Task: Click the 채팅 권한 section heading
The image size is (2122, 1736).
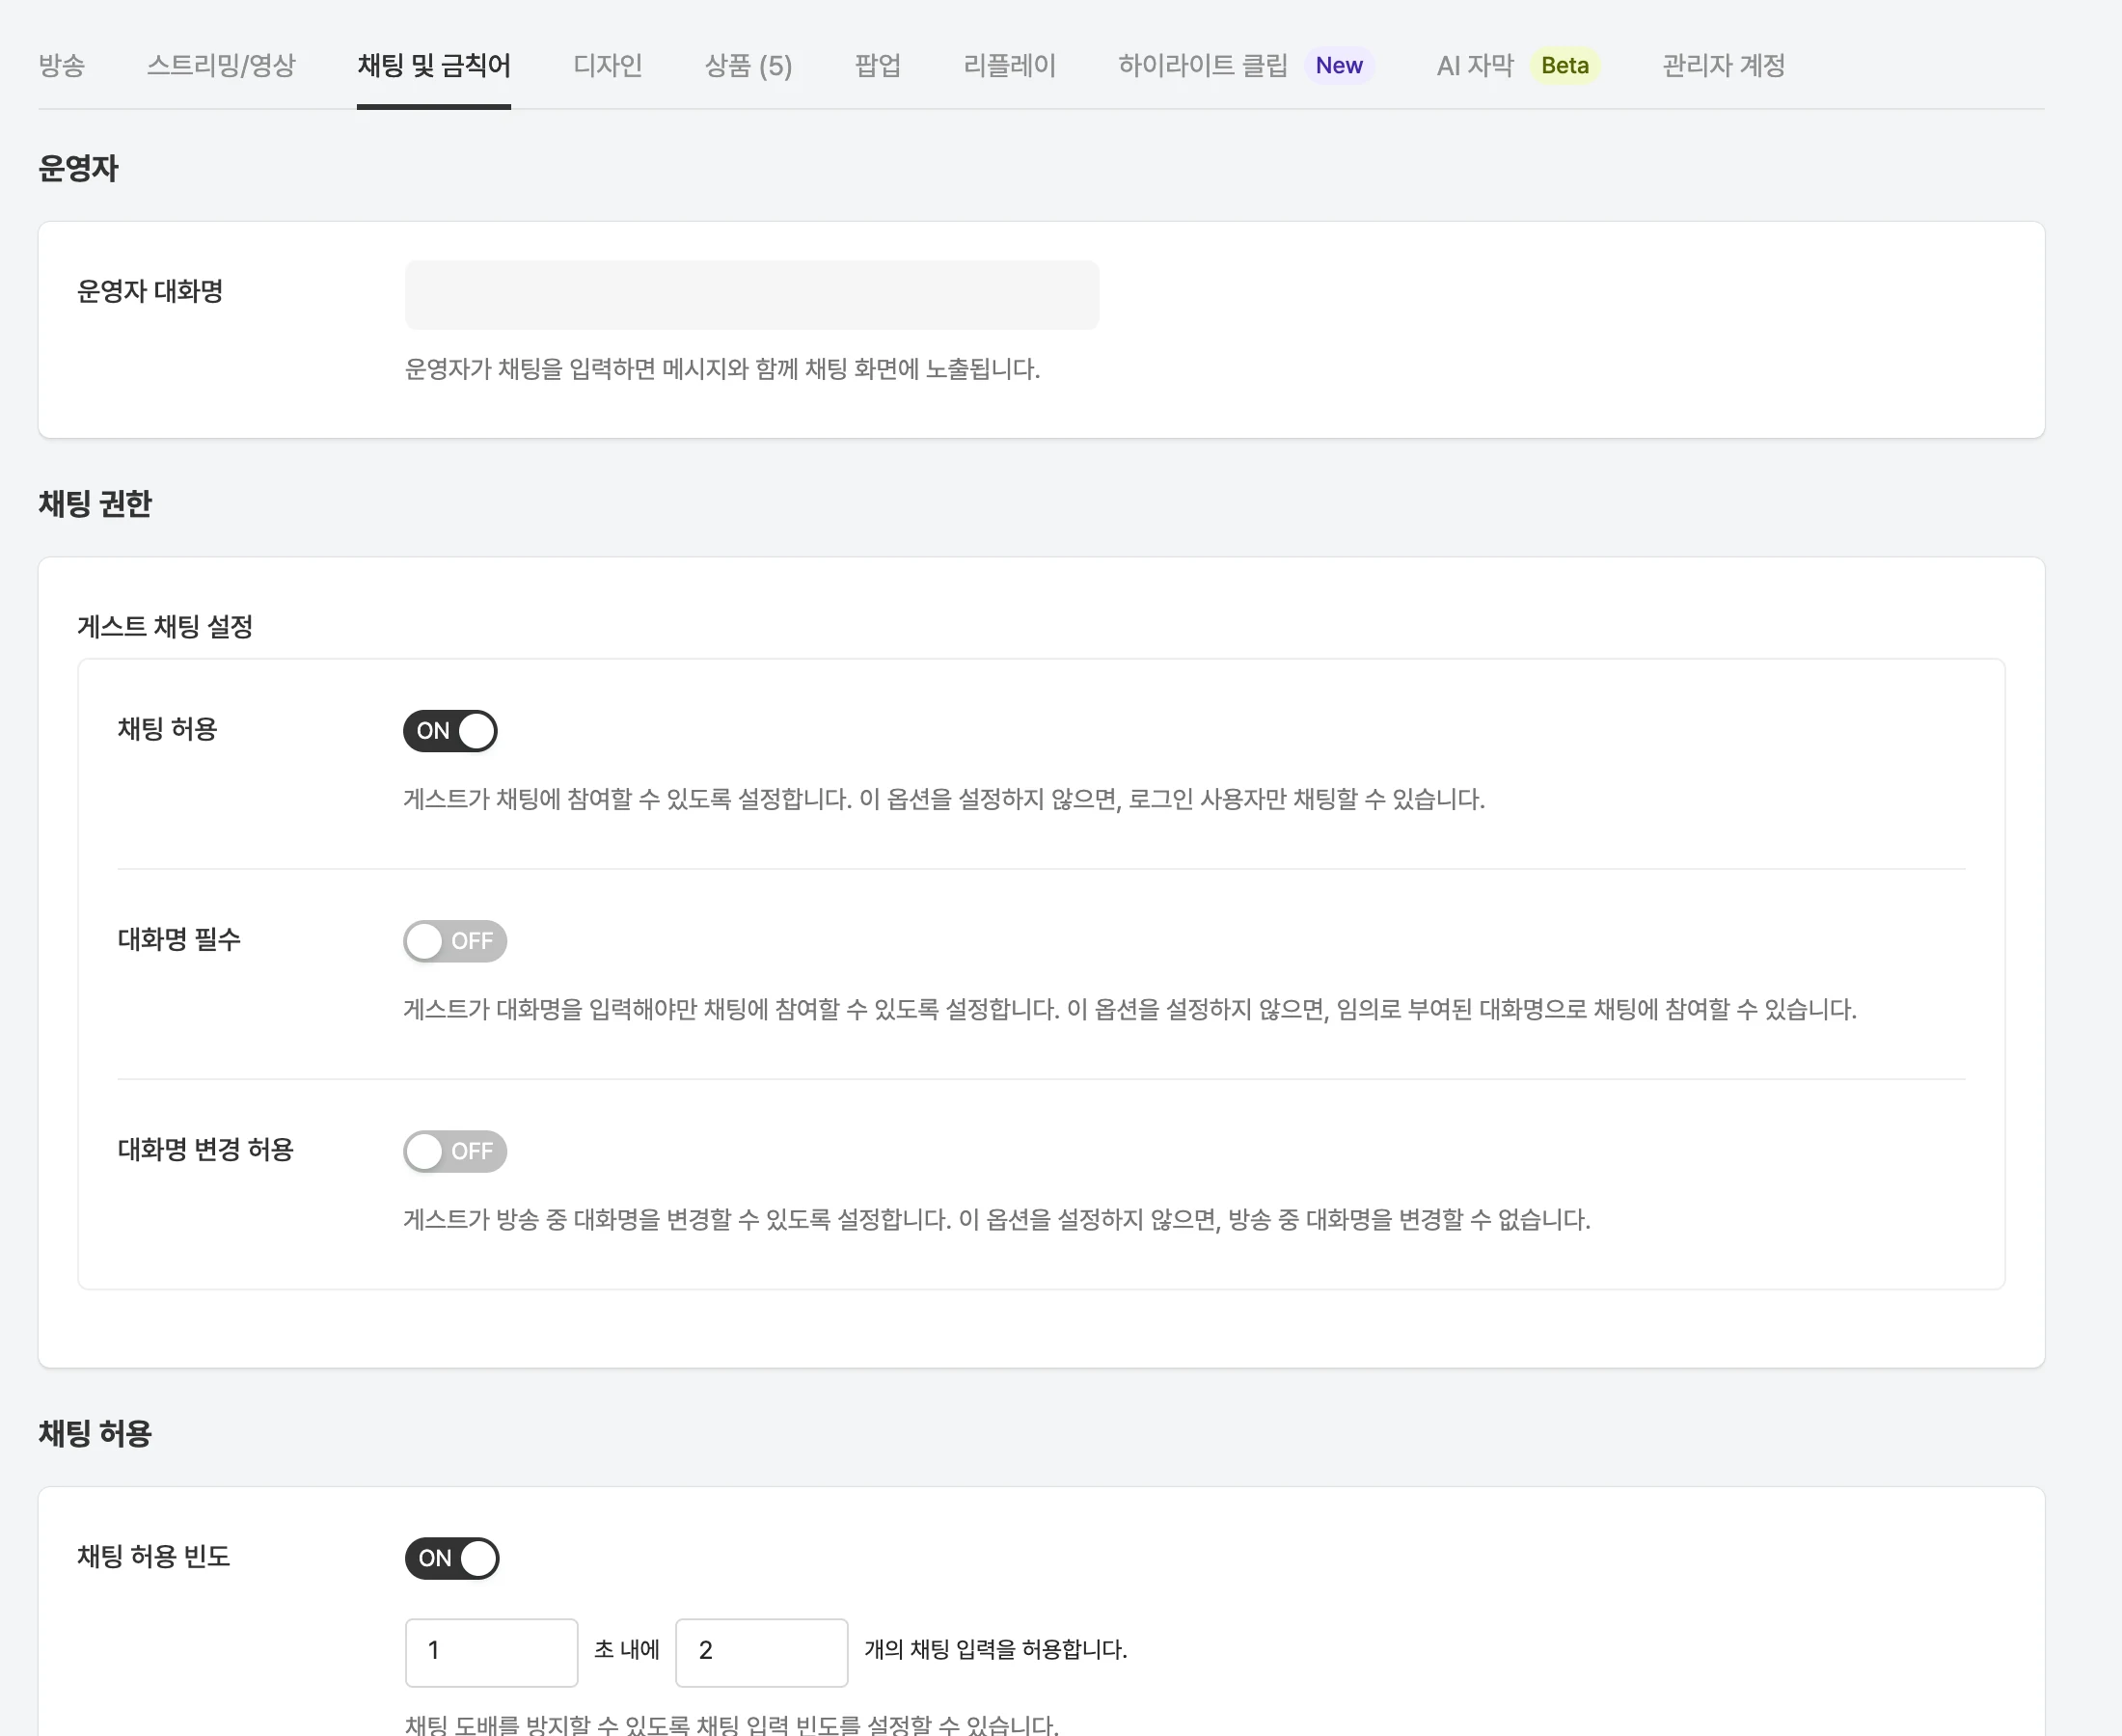Action: (x=95, y=503)
